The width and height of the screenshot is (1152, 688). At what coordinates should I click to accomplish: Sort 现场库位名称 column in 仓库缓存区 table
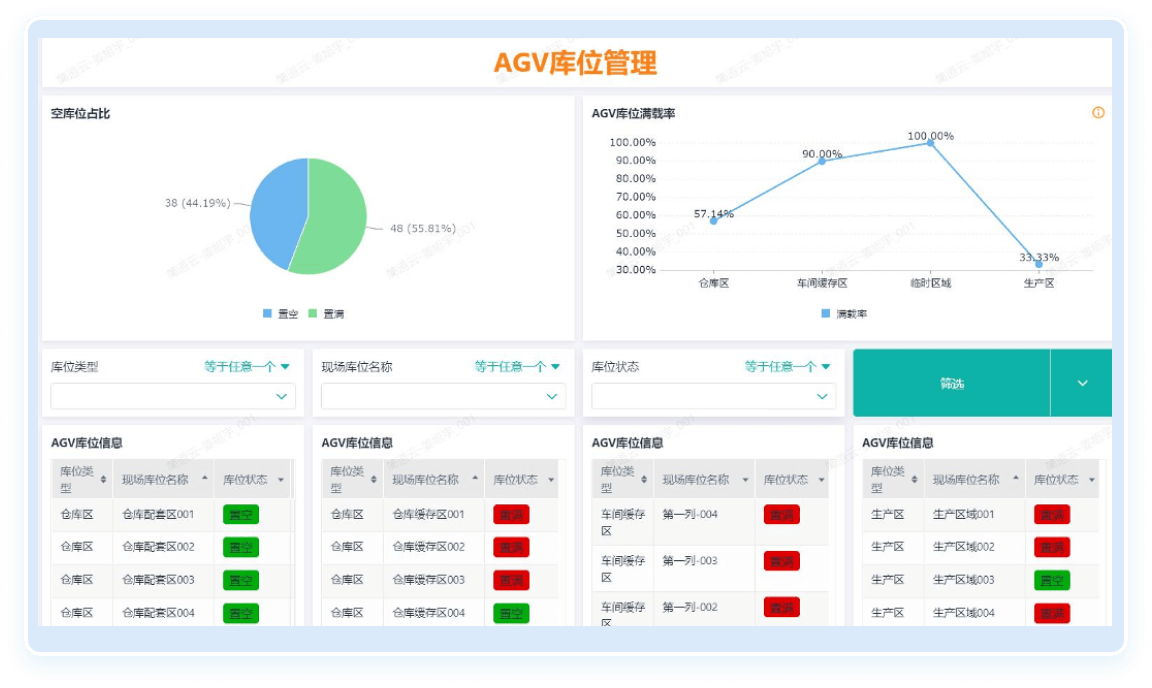click(475, 480)
